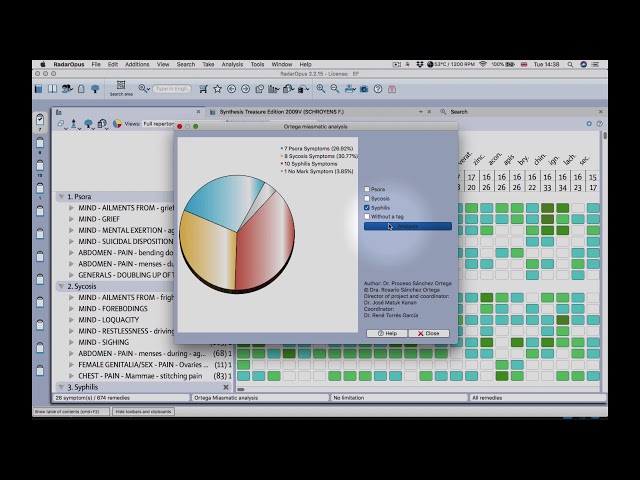640x480 pixels.
Task: Open the book icon in main toolbar
Action: 39,89
